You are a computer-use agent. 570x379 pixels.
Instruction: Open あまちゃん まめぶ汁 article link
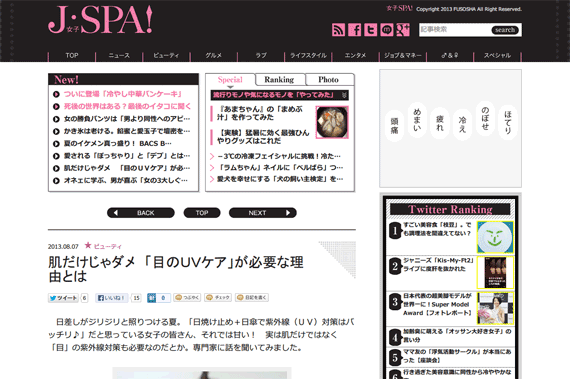(260, 113)
